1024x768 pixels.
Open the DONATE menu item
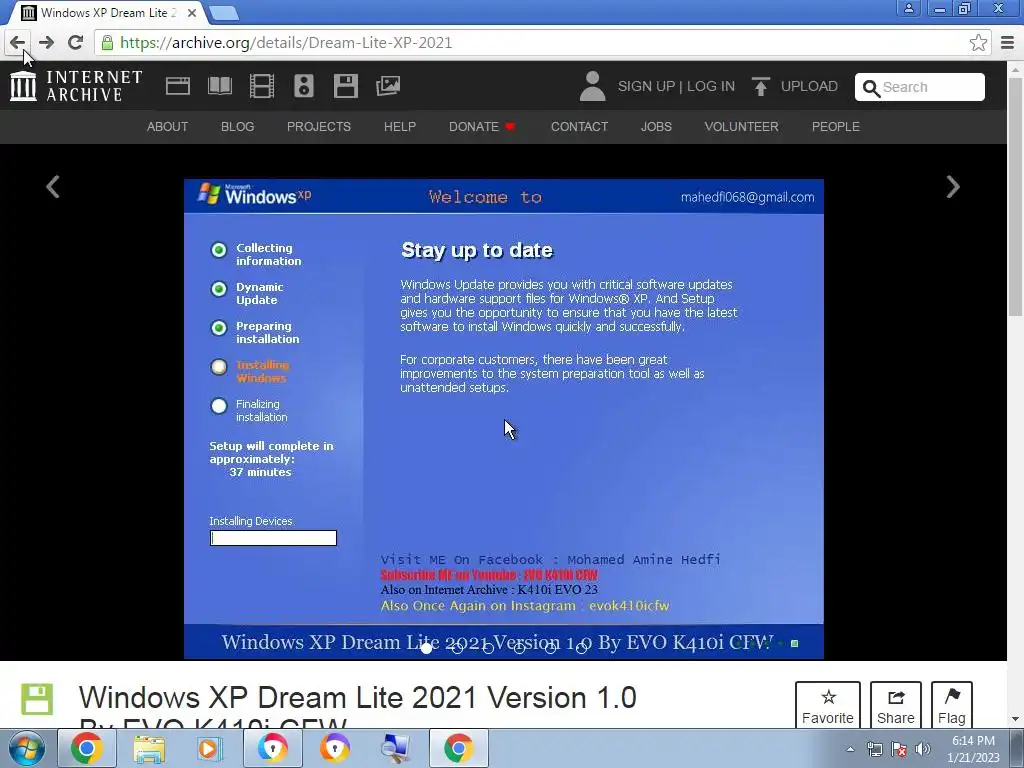point(482,127)
